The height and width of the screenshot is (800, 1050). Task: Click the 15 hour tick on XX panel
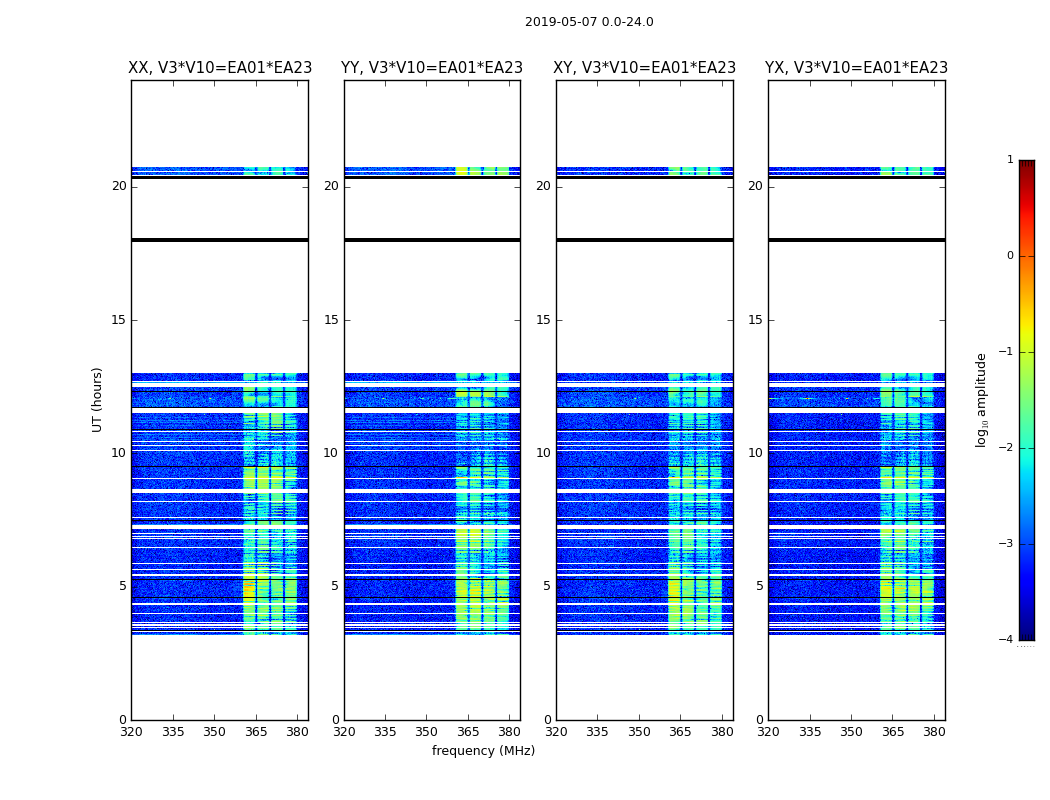(x=119, y=320)
